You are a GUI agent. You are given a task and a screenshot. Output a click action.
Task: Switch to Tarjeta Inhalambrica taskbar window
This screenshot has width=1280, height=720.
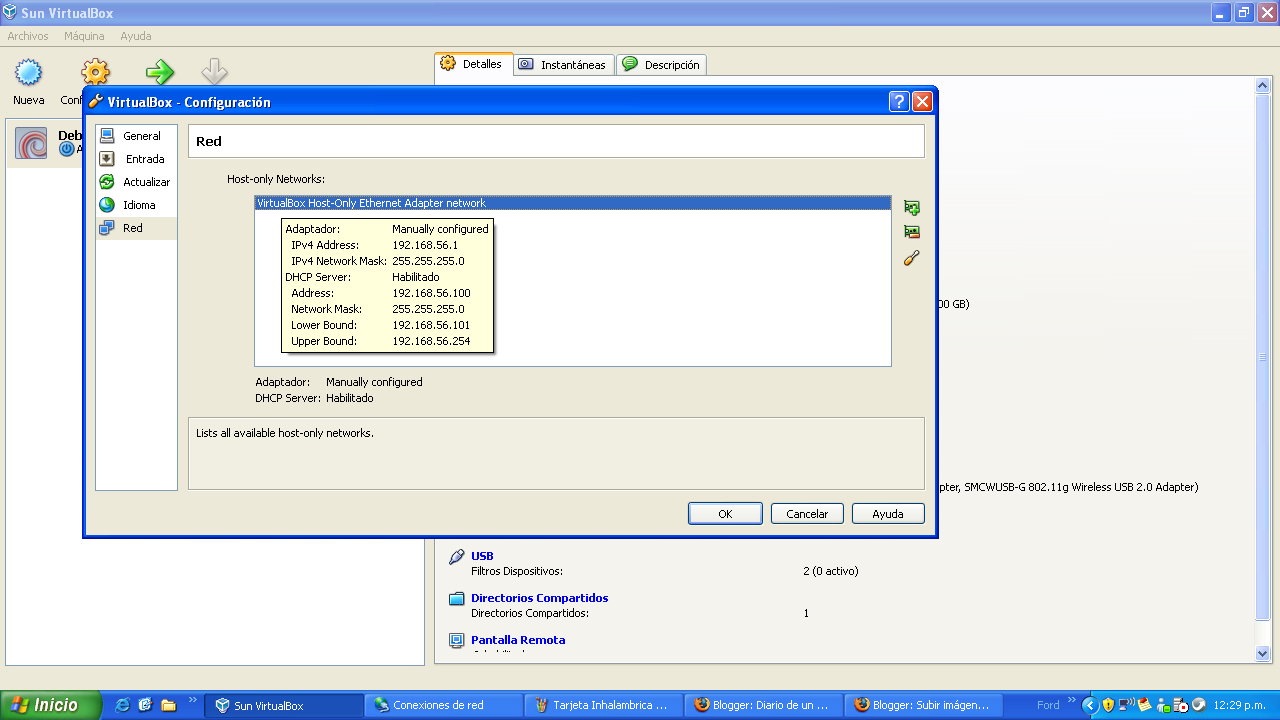click(604, 705)
